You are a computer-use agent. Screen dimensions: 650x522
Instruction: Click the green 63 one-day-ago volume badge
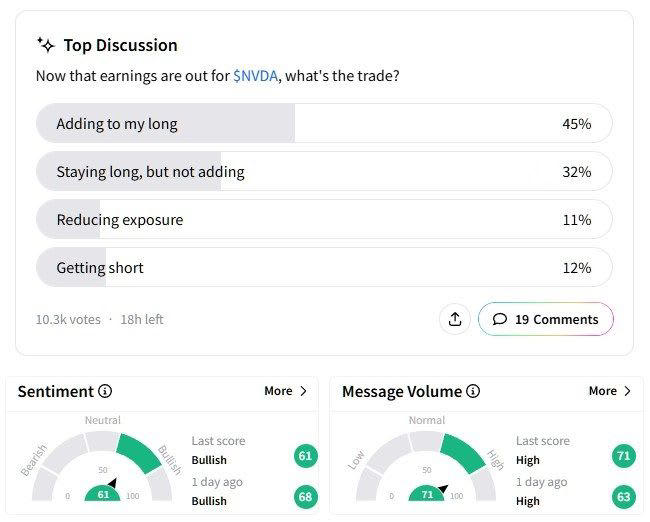tap(623, 496)
